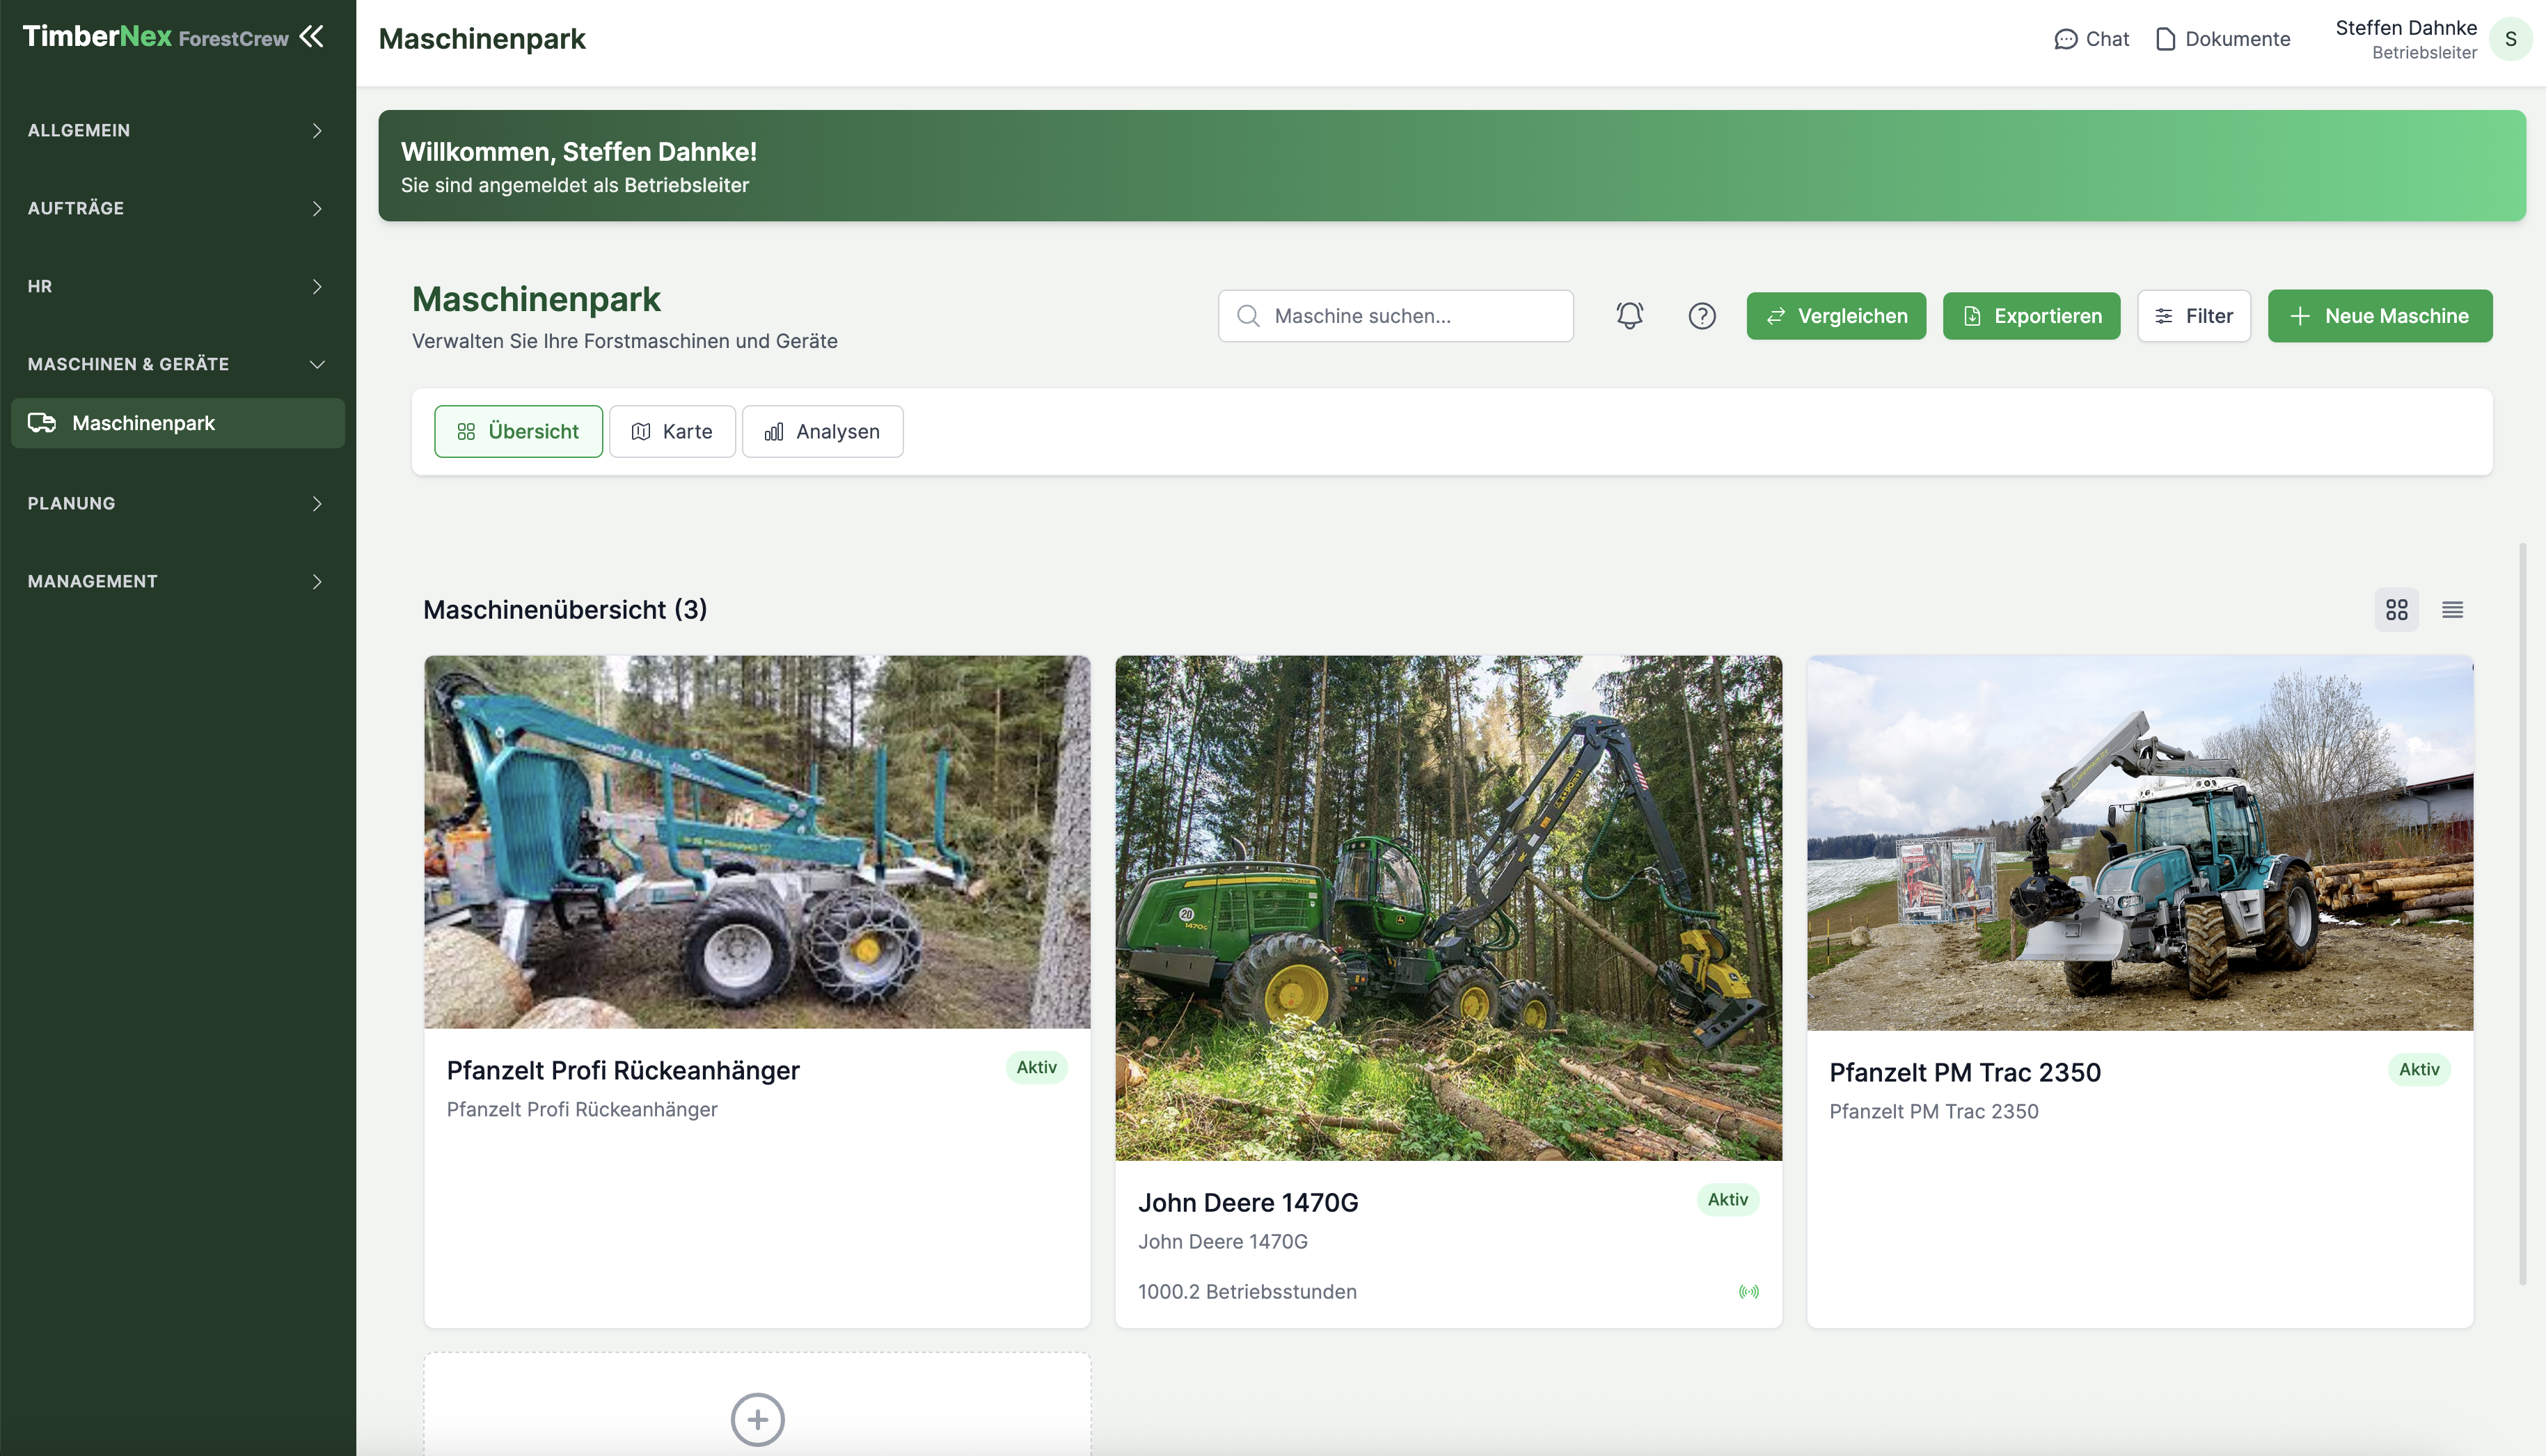Open Dokumente from header
This screenshot has height=1456, width=2546.
[x=2222, y=39]
